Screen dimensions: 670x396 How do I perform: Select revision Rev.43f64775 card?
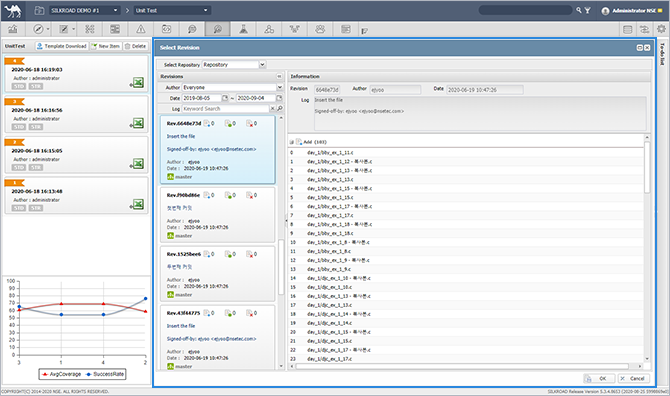pos(217,337)
